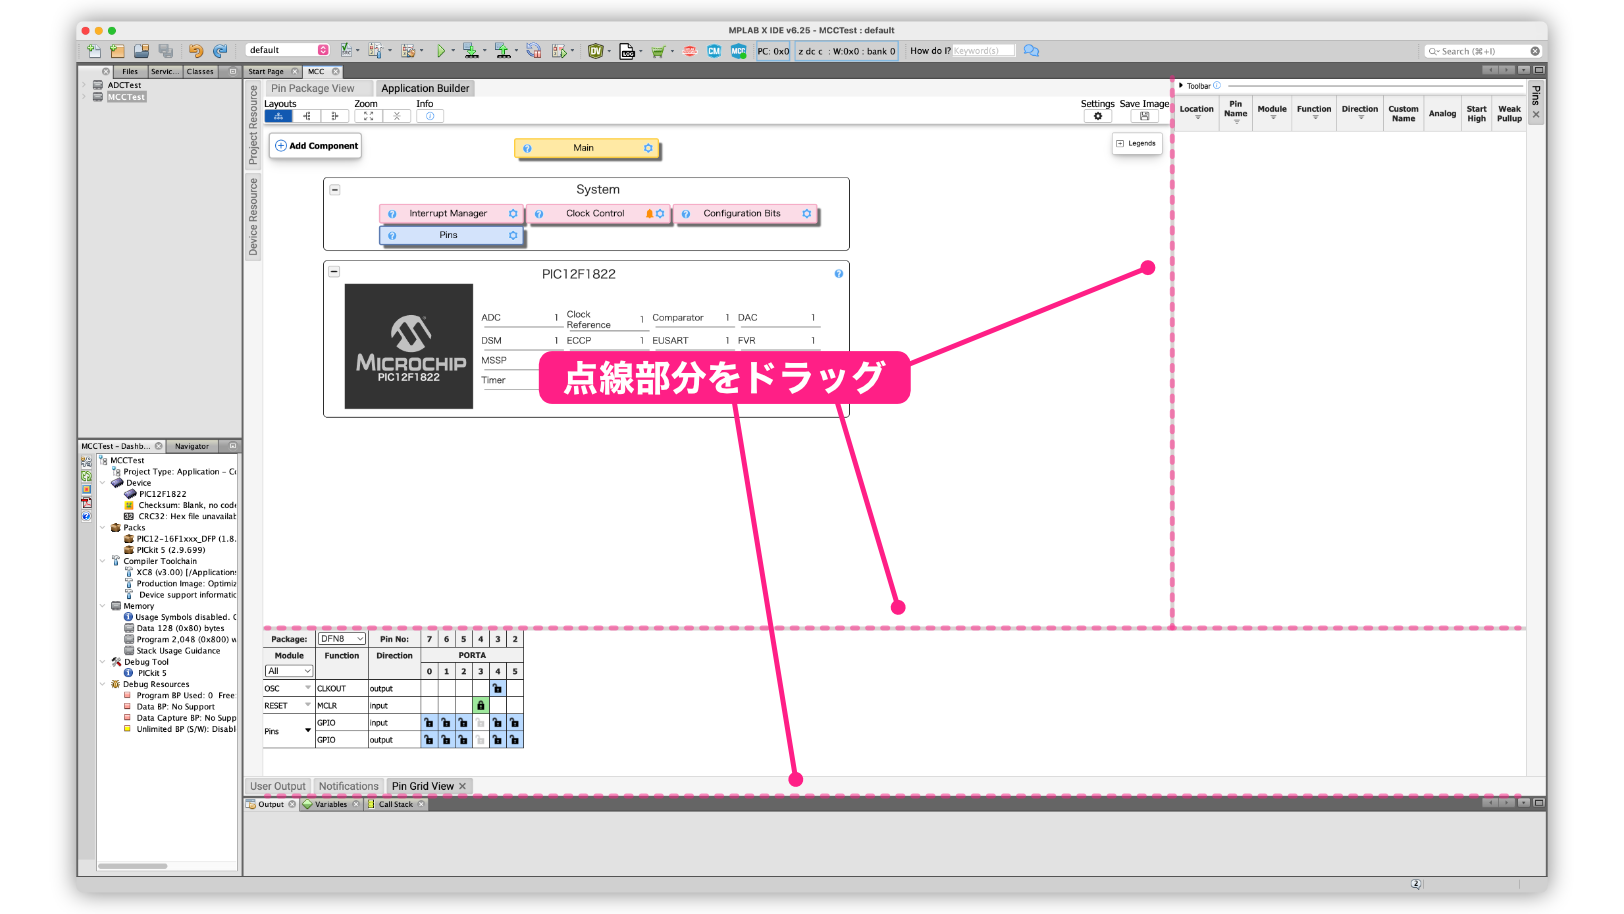Launch MCC via the blue MCC icon
Viewport: 1624px width, 914px height.
pos(738,51)
